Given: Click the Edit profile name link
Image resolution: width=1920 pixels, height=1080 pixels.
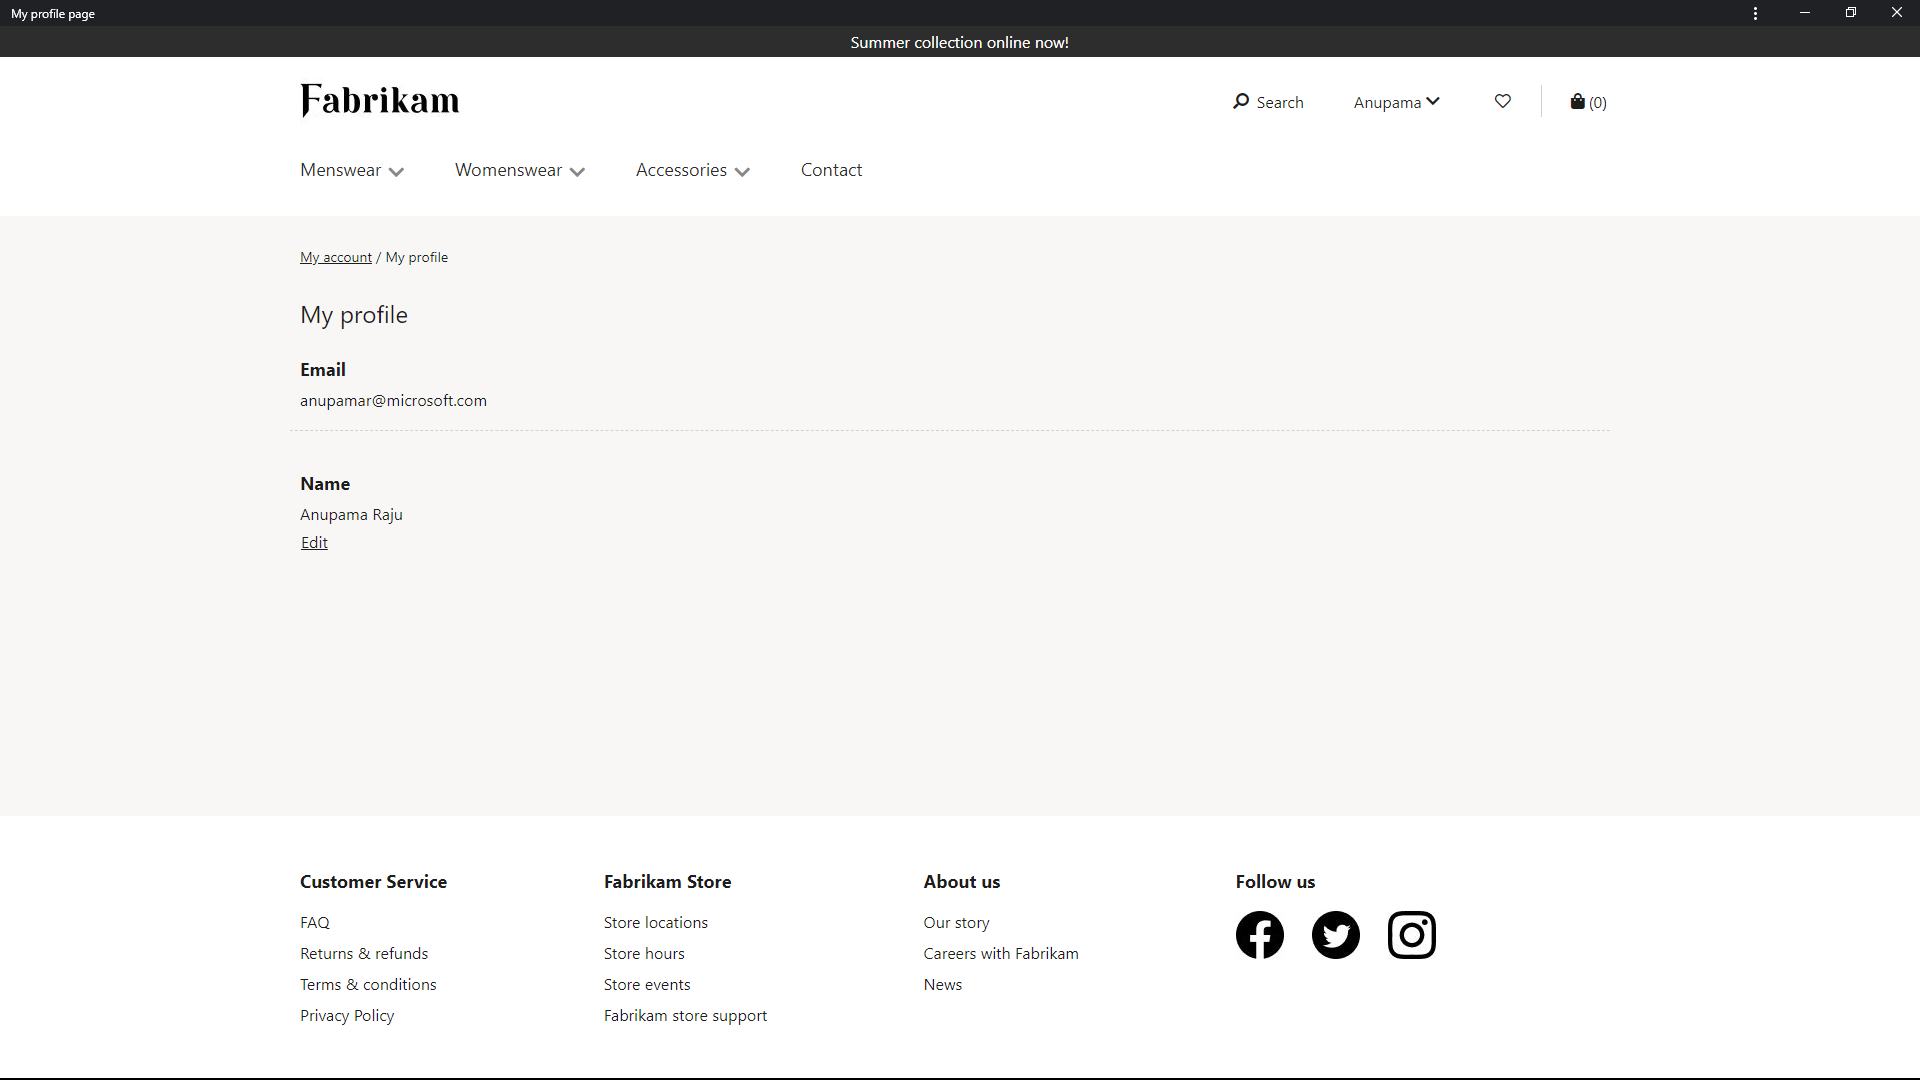Looking at the screenshot, I should (x=314, y=541).
